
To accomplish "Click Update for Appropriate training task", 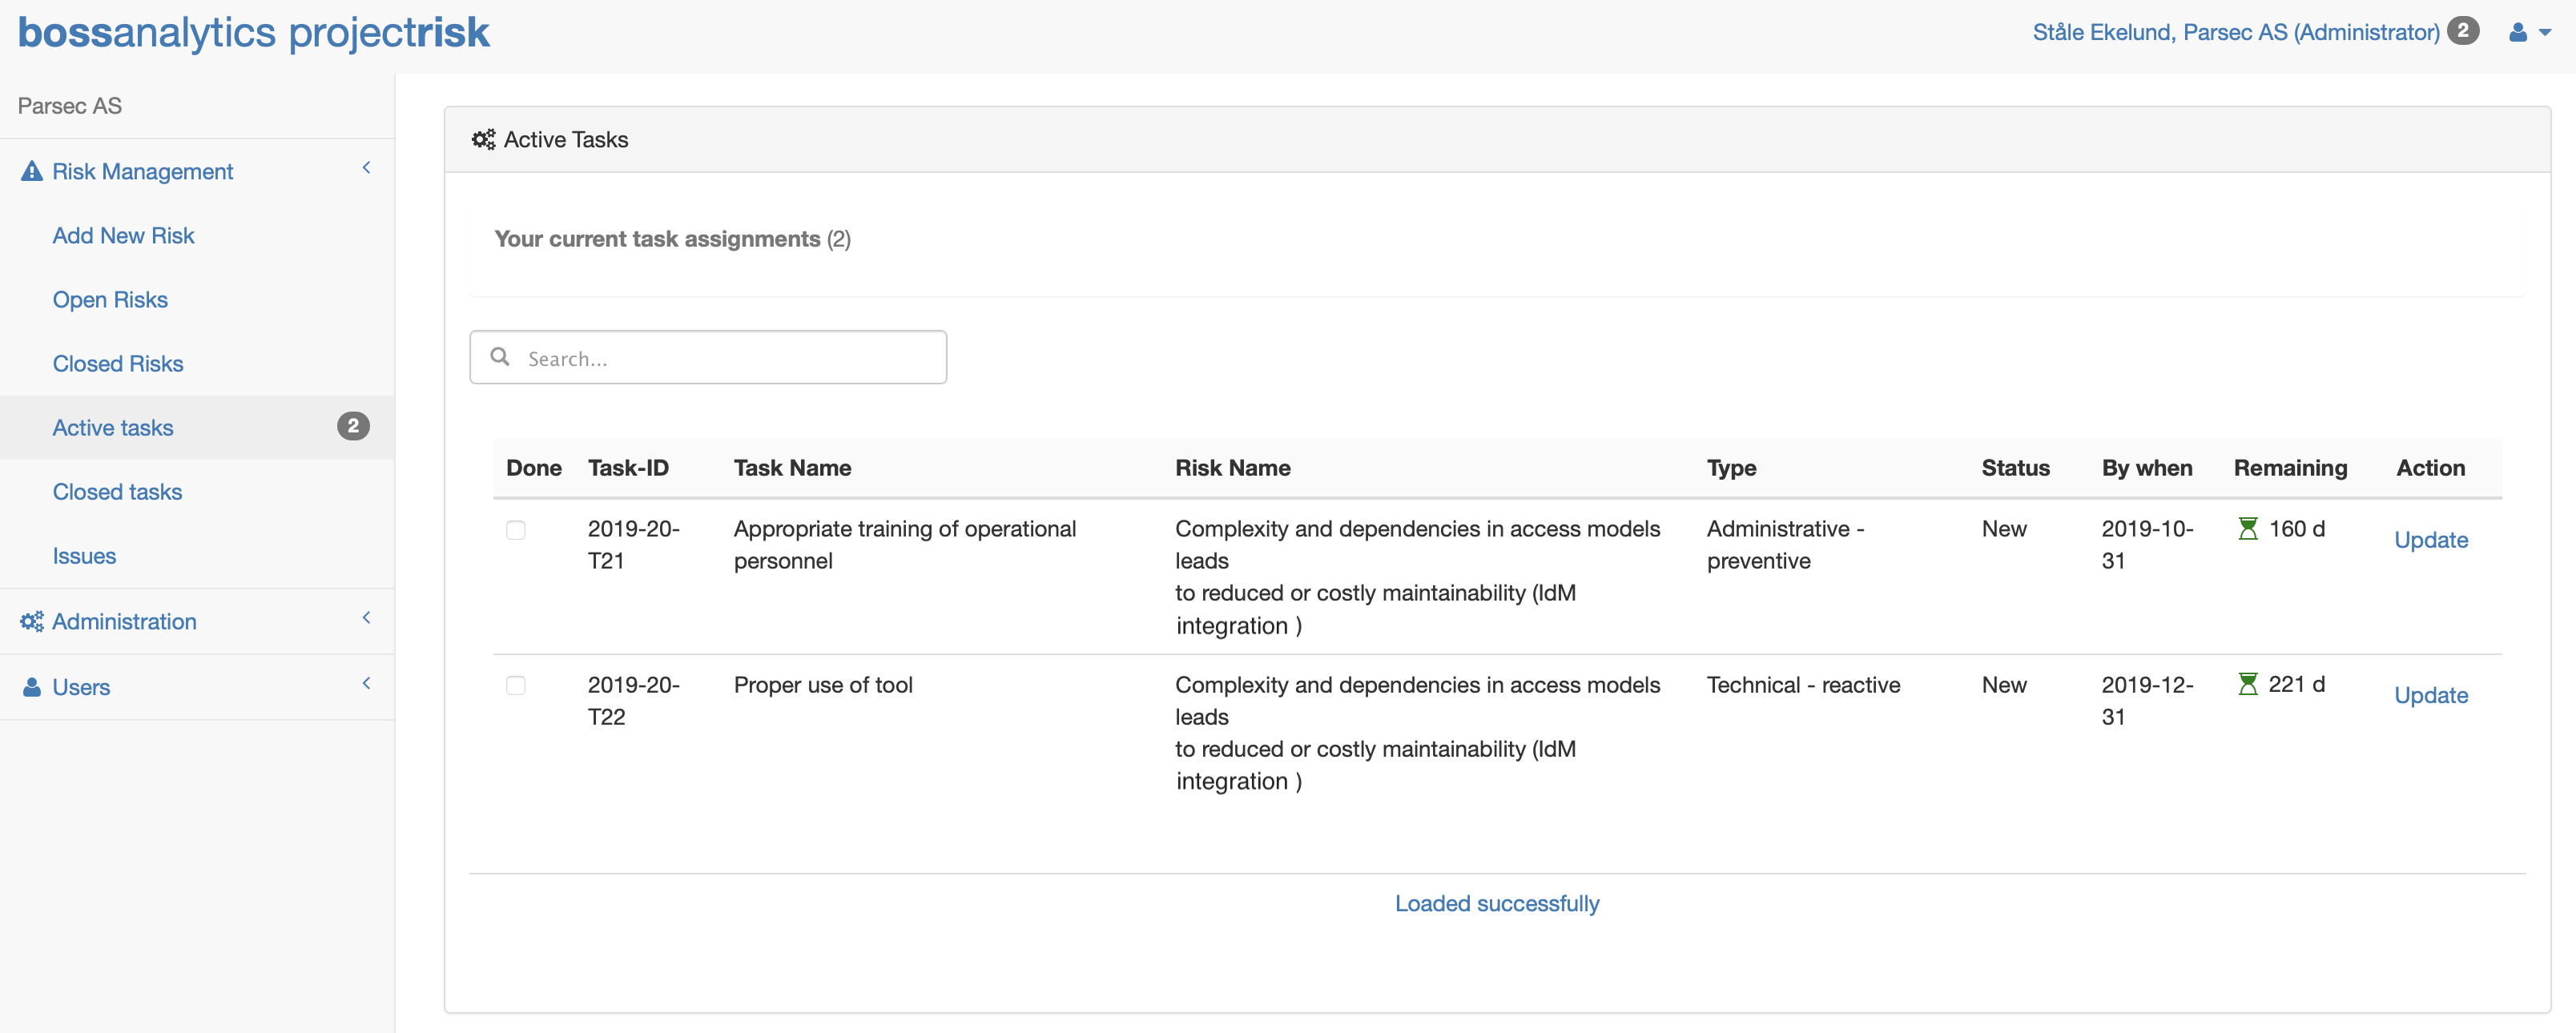I will click(2431, 540).
